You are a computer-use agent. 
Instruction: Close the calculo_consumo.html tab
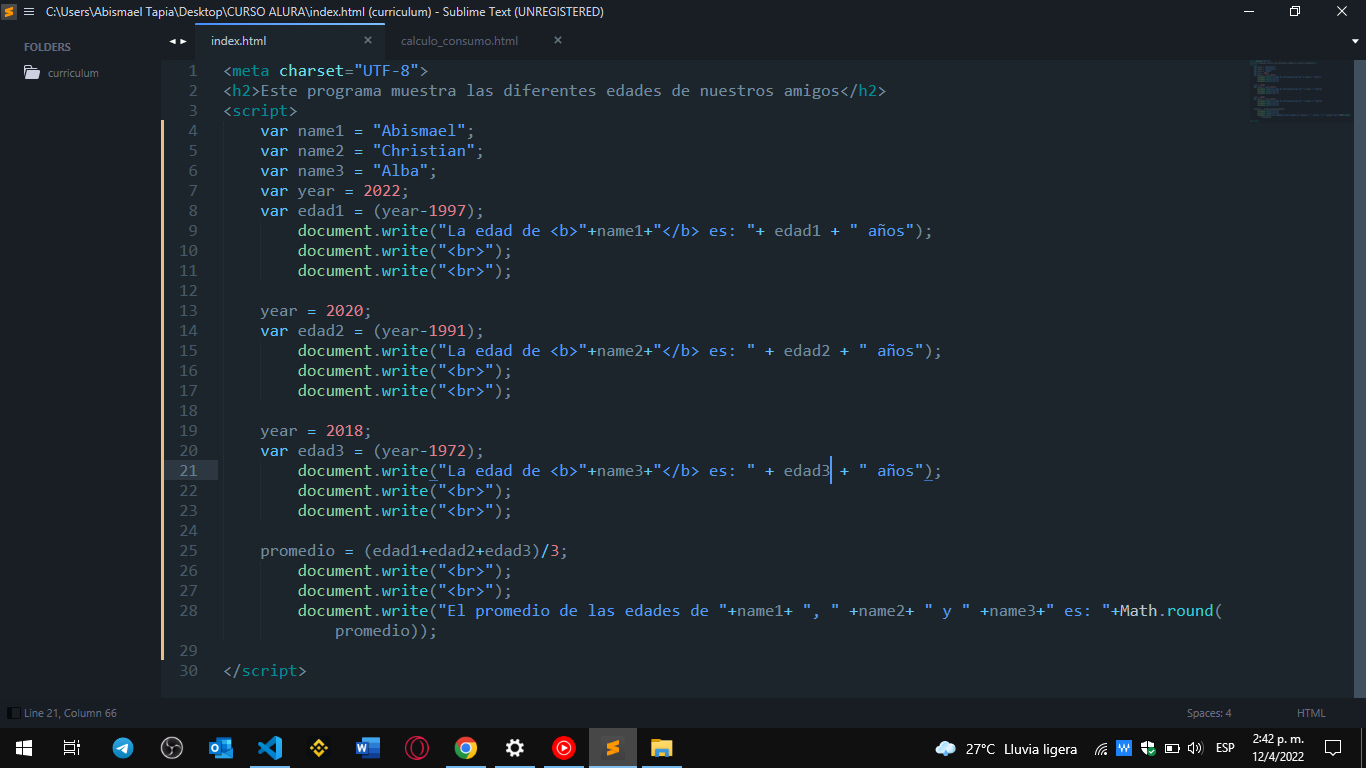pos(558,40)
